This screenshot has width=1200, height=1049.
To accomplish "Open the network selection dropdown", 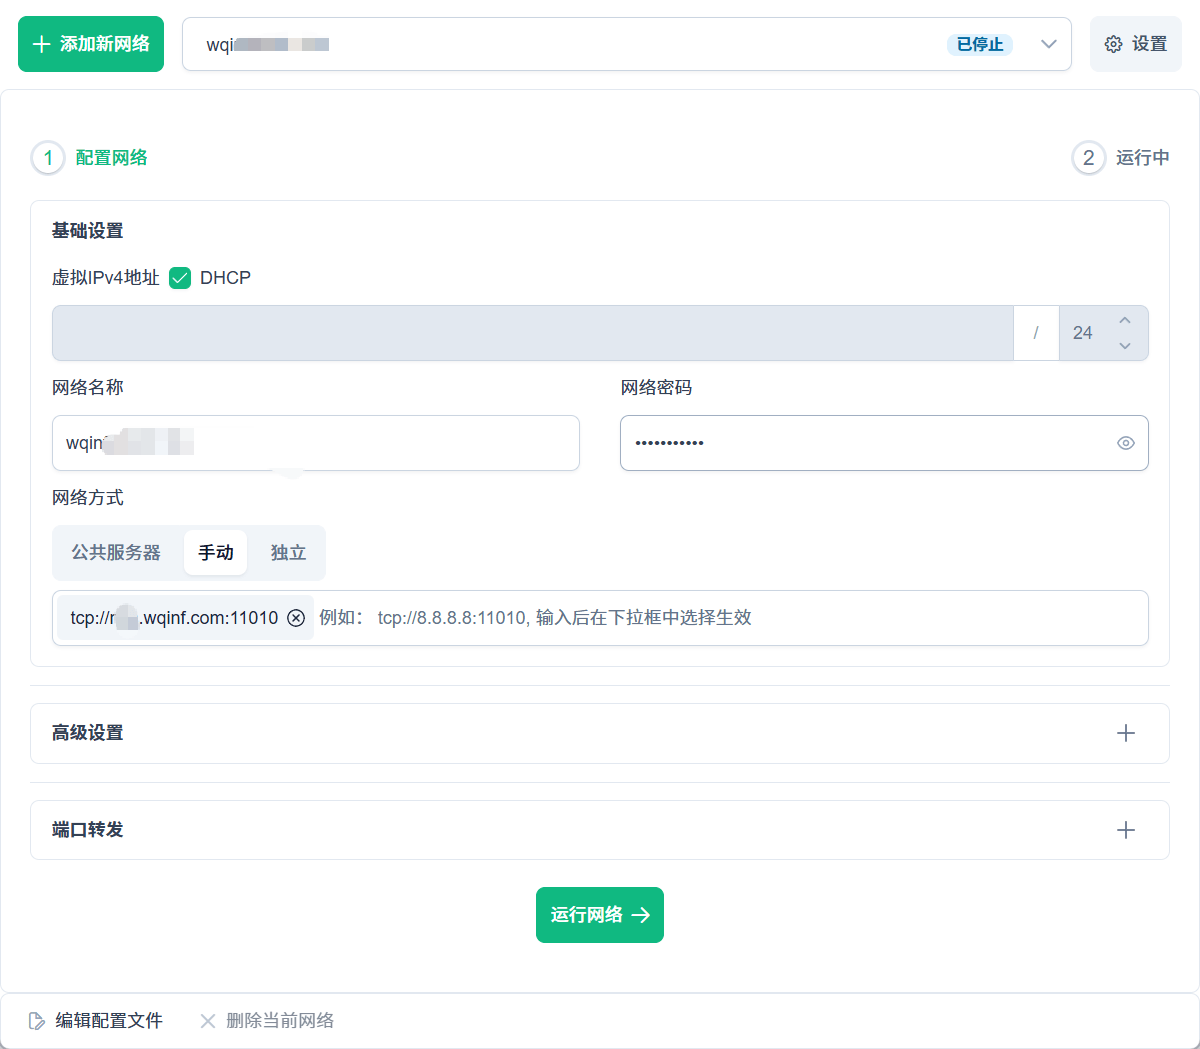I will [x=1048, y=44].
